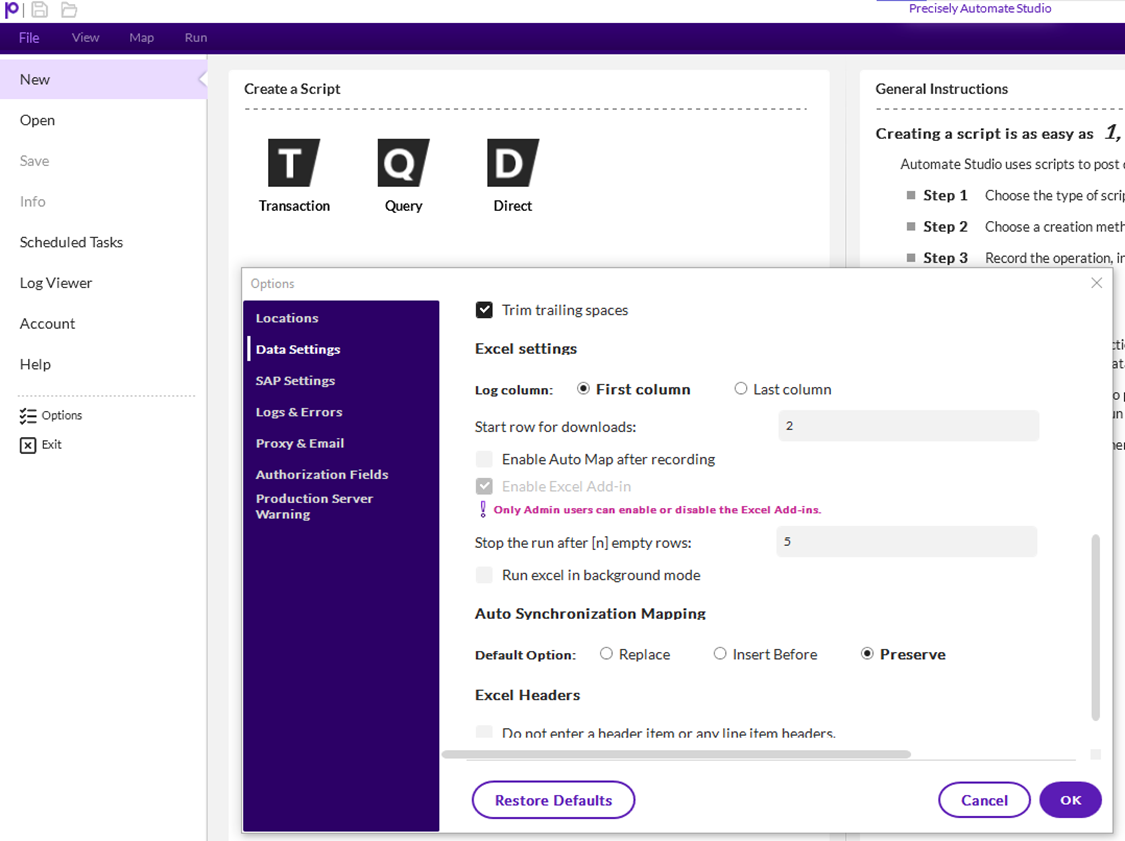Create a Query script via Q icon

(403, 163)
